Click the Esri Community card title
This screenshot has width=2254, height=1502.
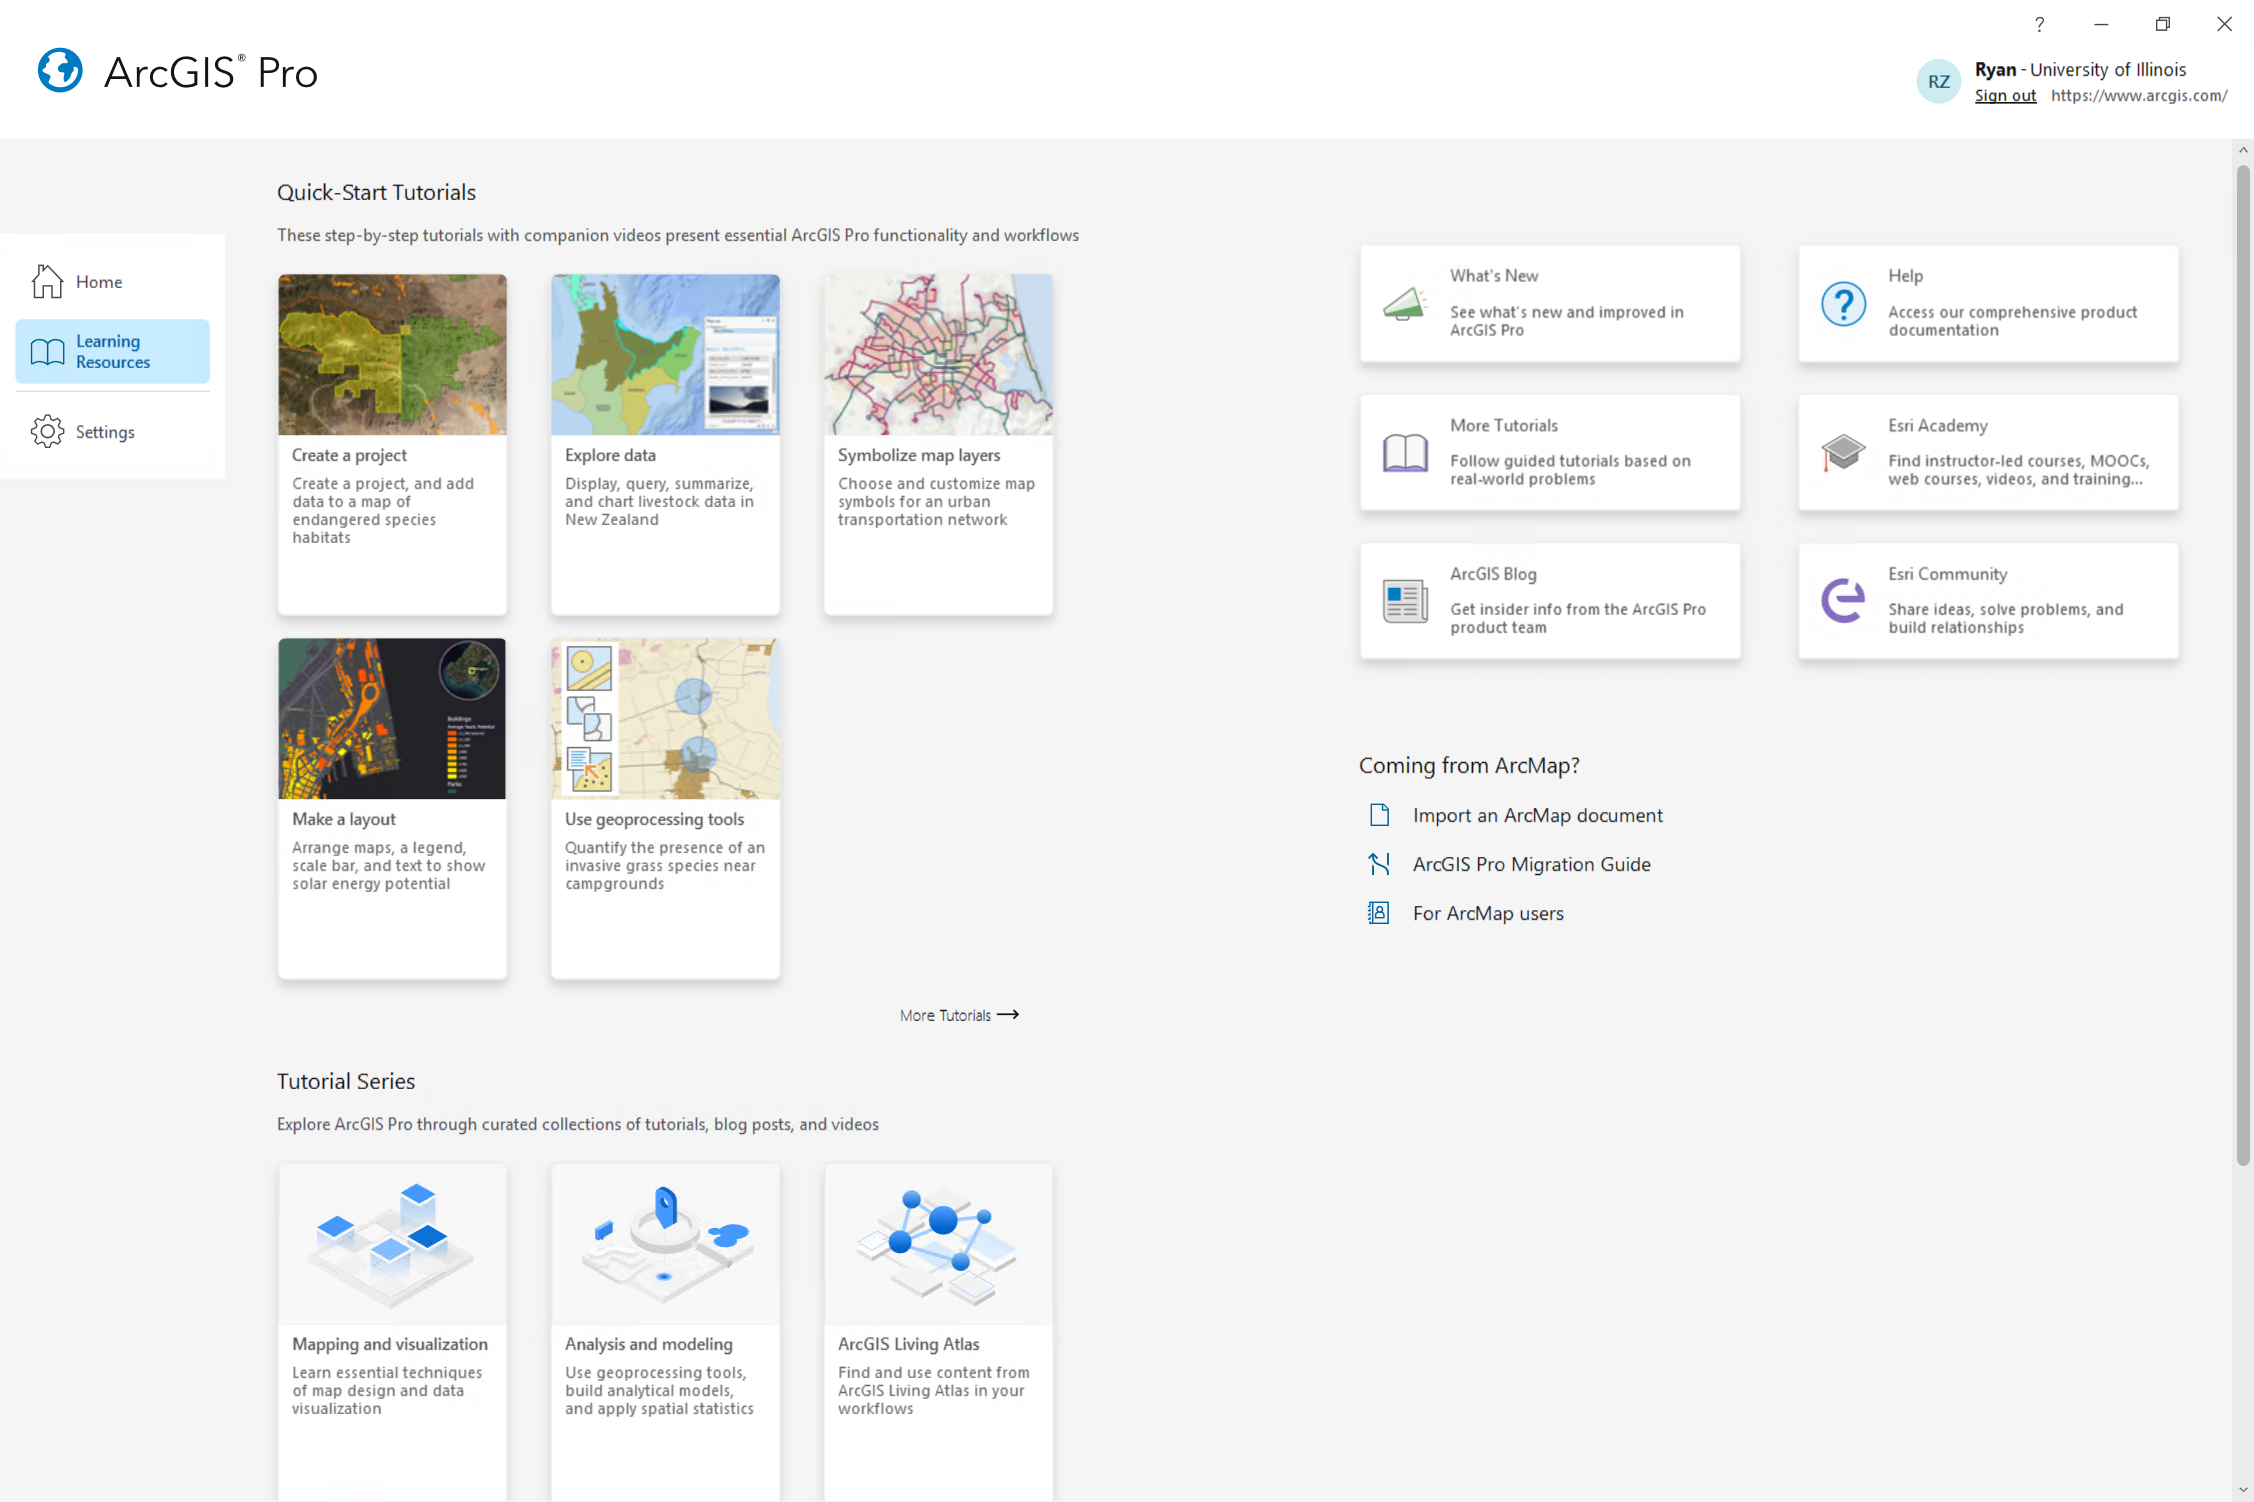click(1947, 574)
